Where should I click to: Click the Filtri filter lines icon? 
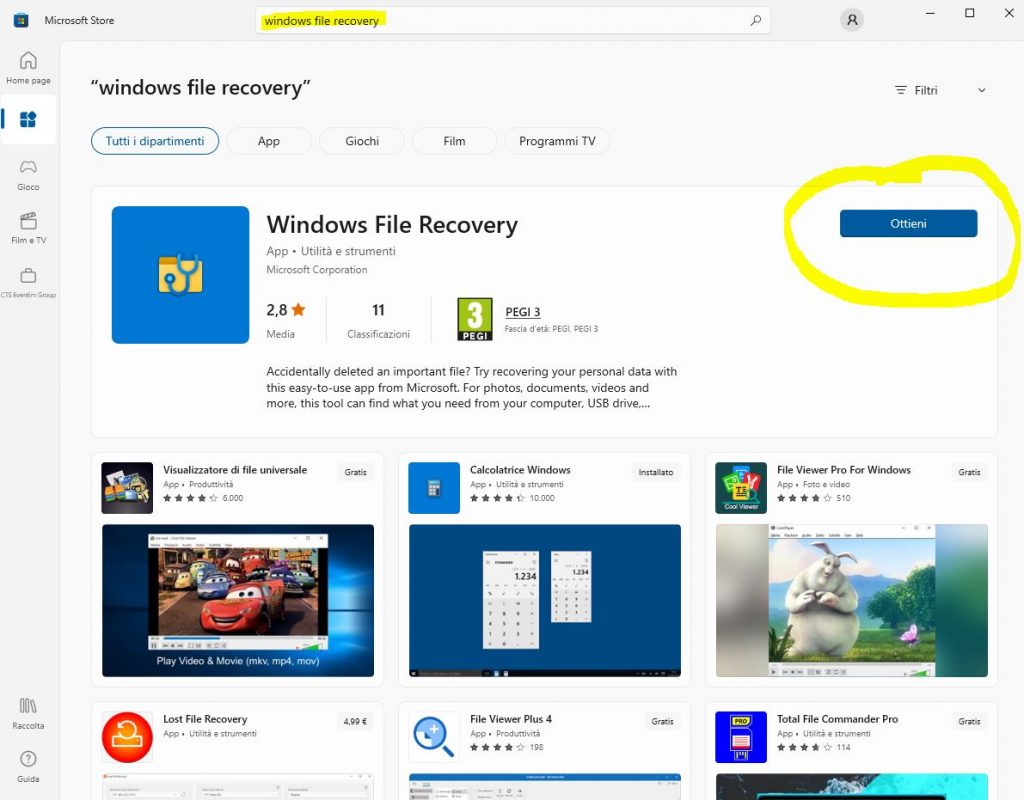click(x=901, y=90)
